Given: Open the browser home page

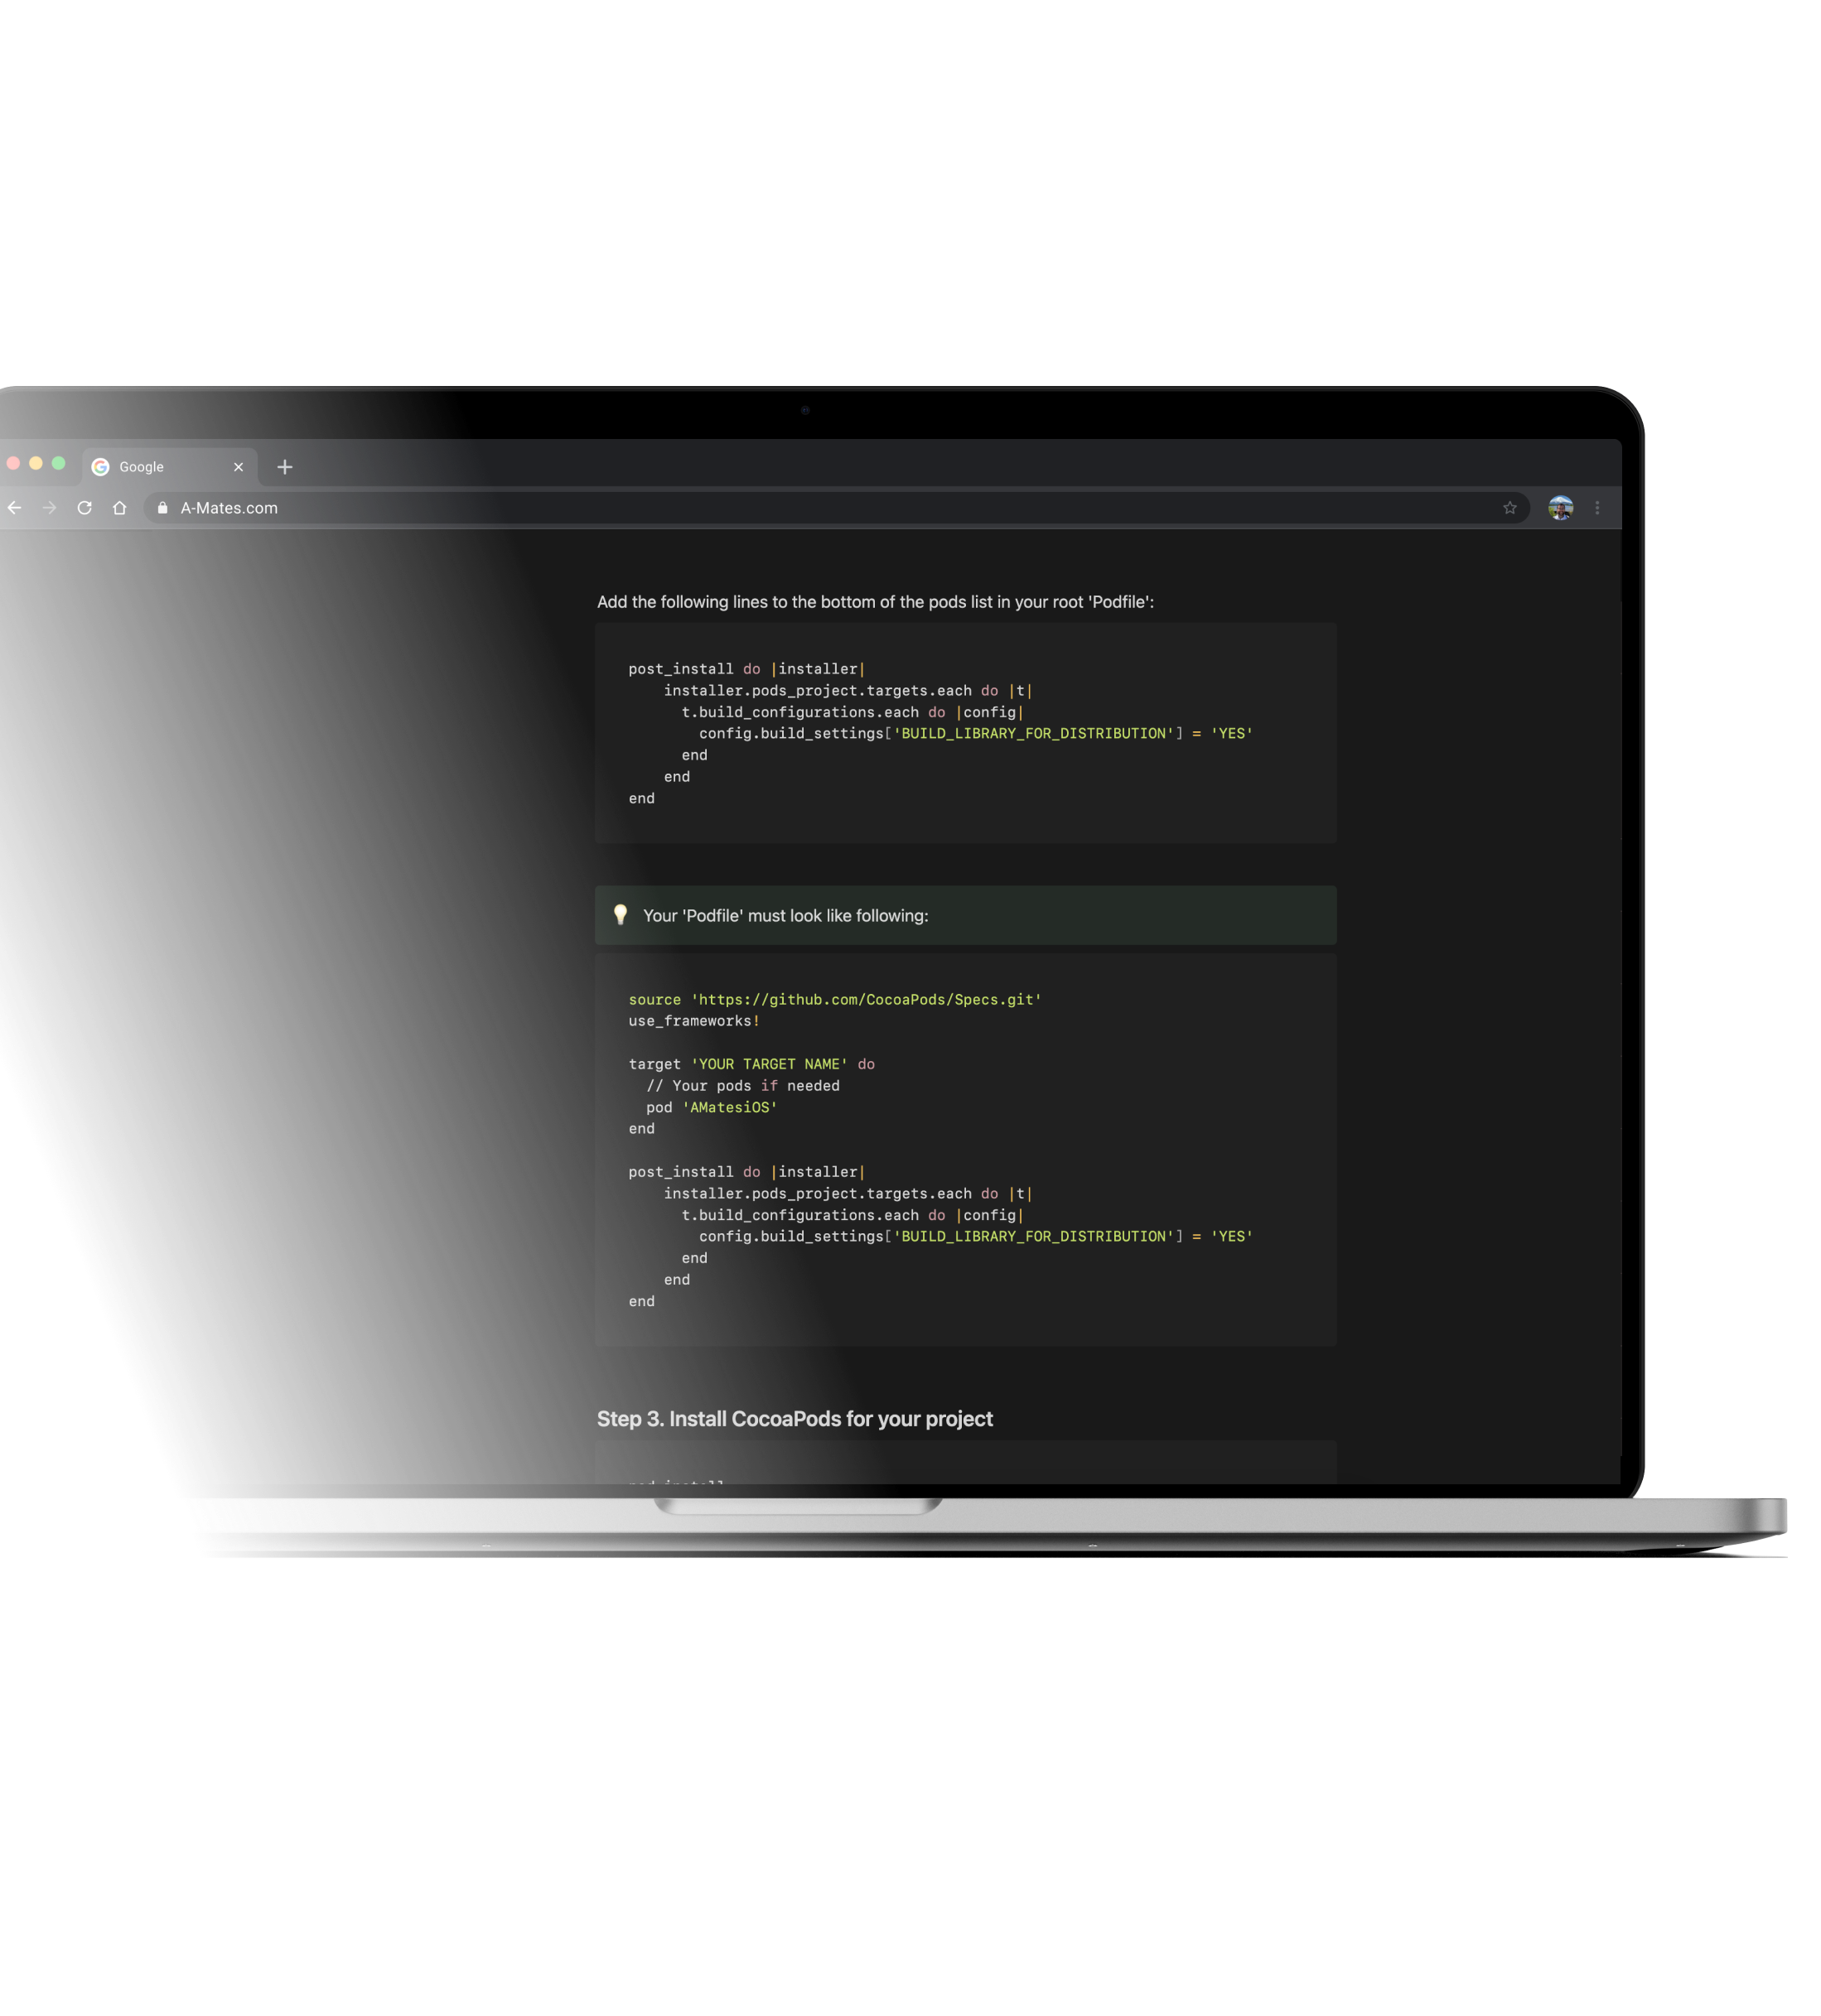Looking at the screenshot, I should (120, 508).
